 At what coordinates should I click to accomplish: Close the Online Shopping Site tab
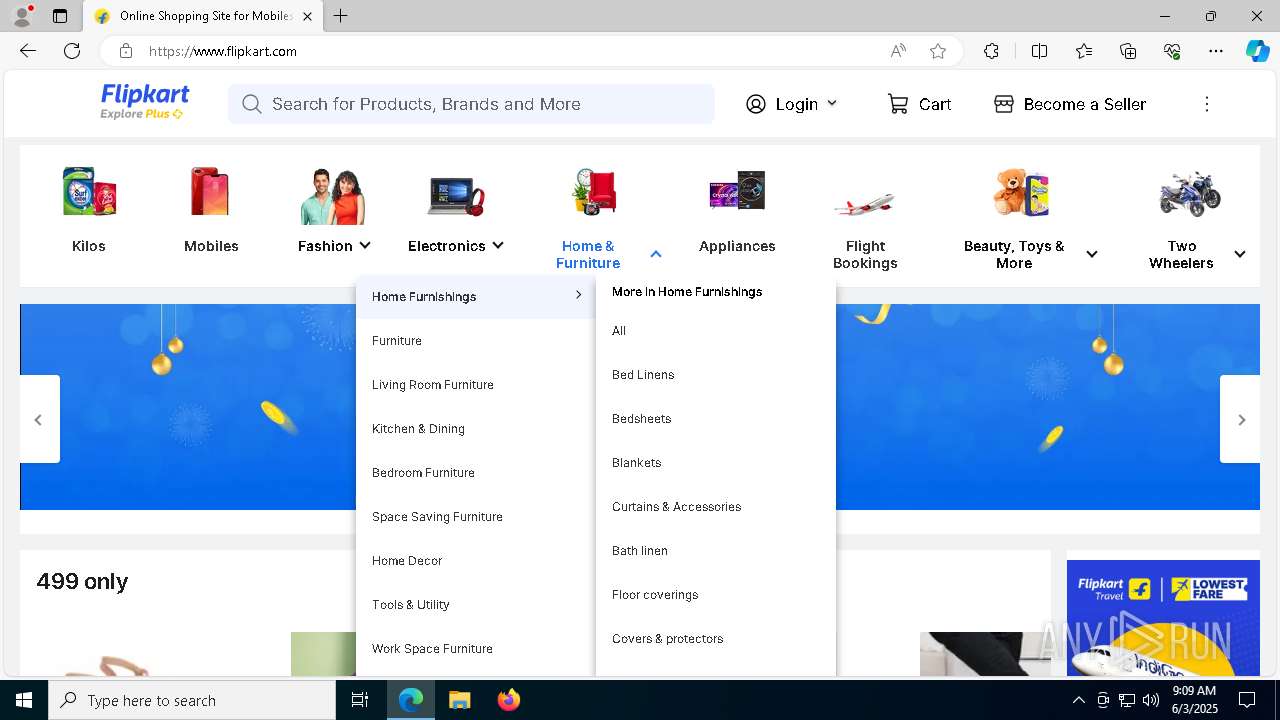(x=307, y=16)
